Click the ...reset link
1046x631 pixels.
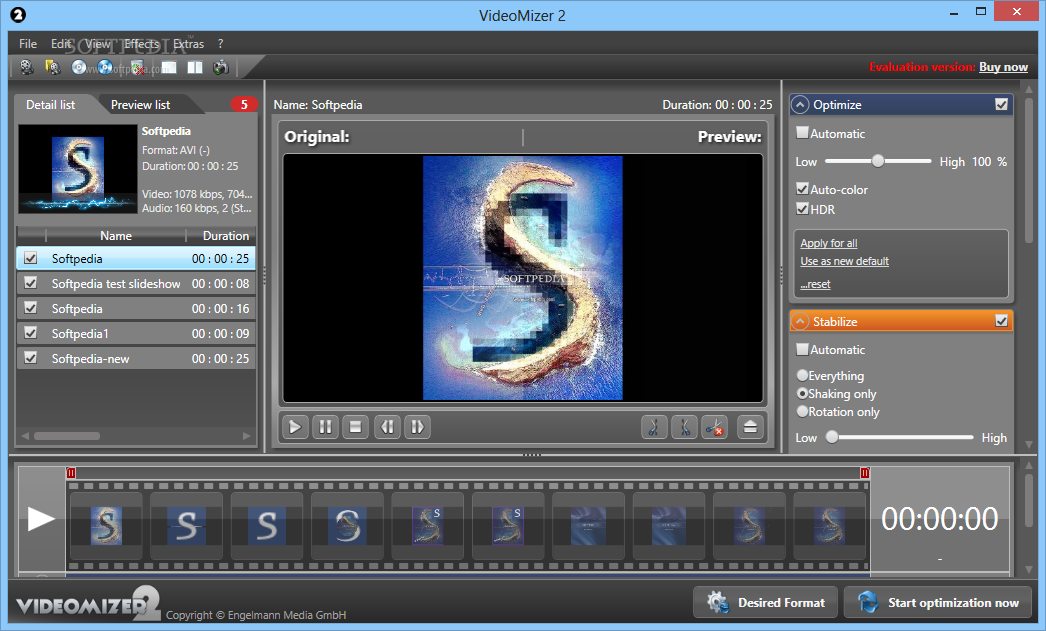point(815,284)
